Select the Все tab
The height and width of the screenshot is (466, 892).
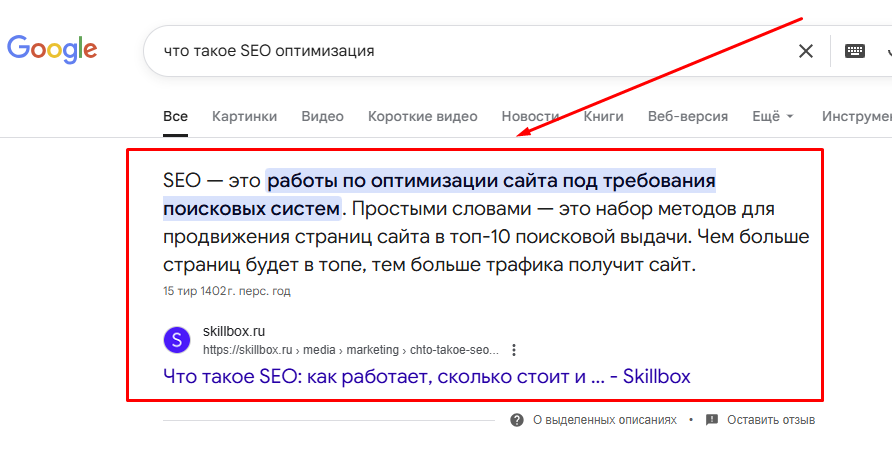click(x=175, y=117)
